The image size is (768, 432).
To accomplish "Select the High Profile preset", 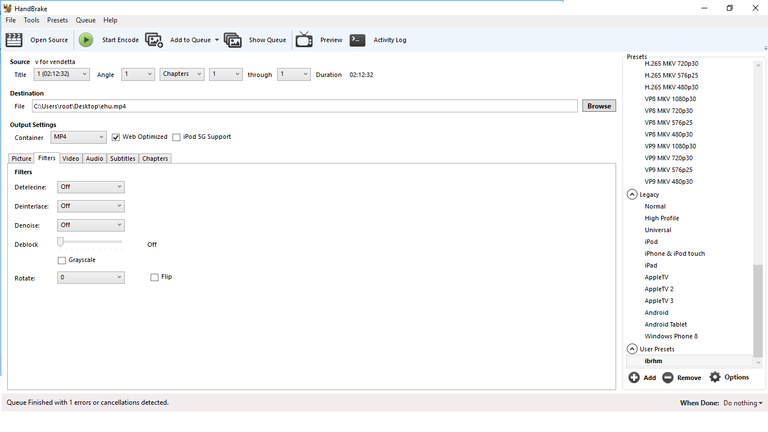I will point(662,218).
